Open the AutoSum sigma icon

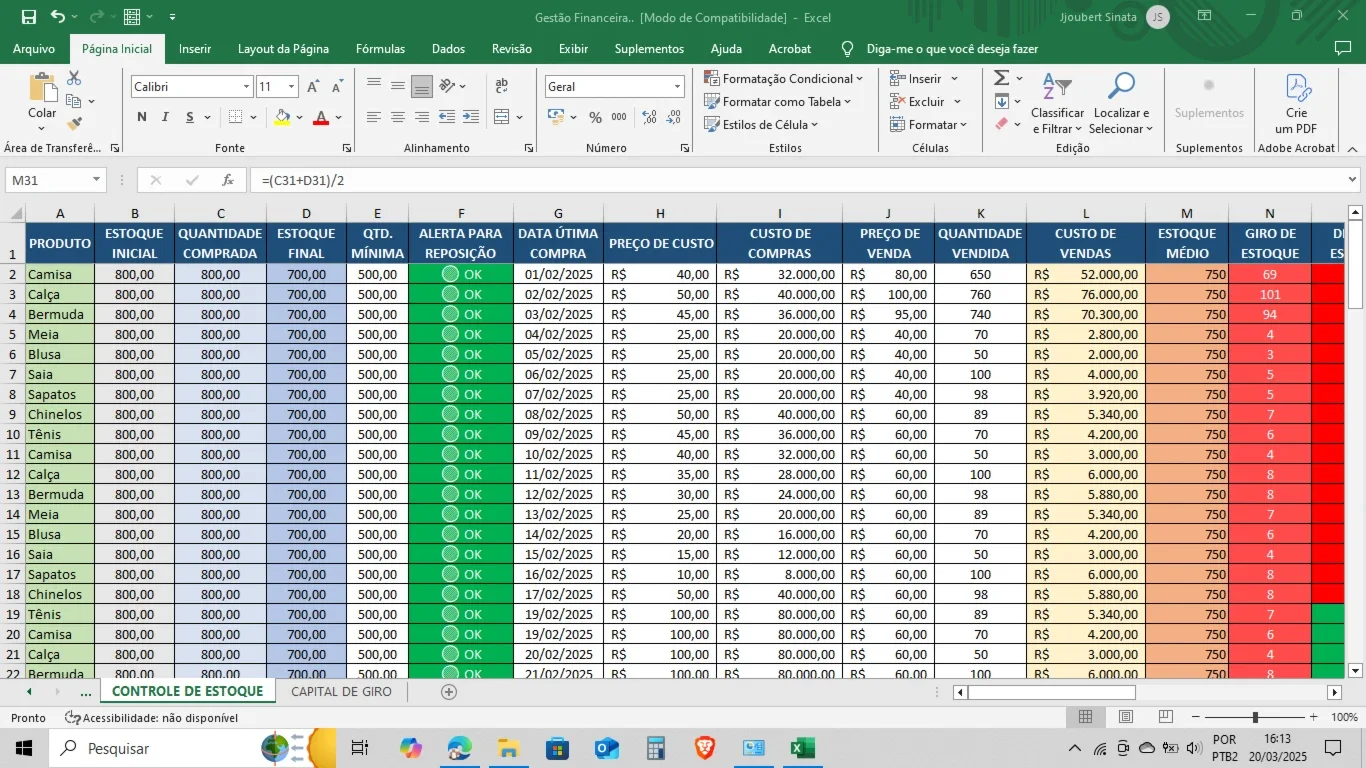point(1001,78)
